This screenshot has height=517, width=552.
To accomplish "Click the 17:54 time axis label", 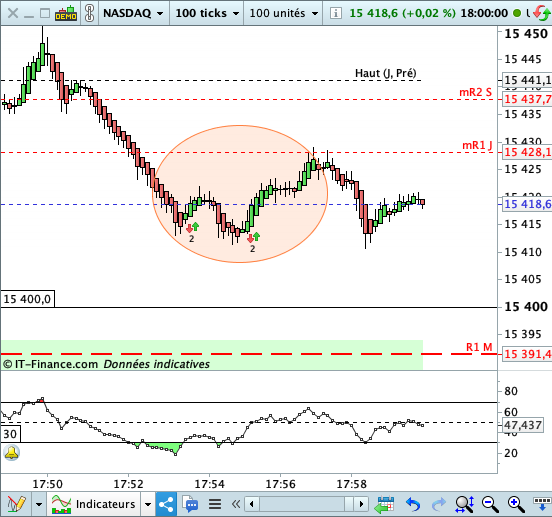I will pos(209,484).
